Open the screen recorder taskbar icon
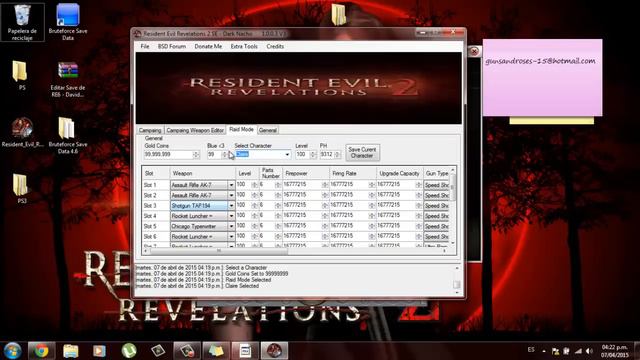Viewport: 640px width, 360px height. [187, 351]
